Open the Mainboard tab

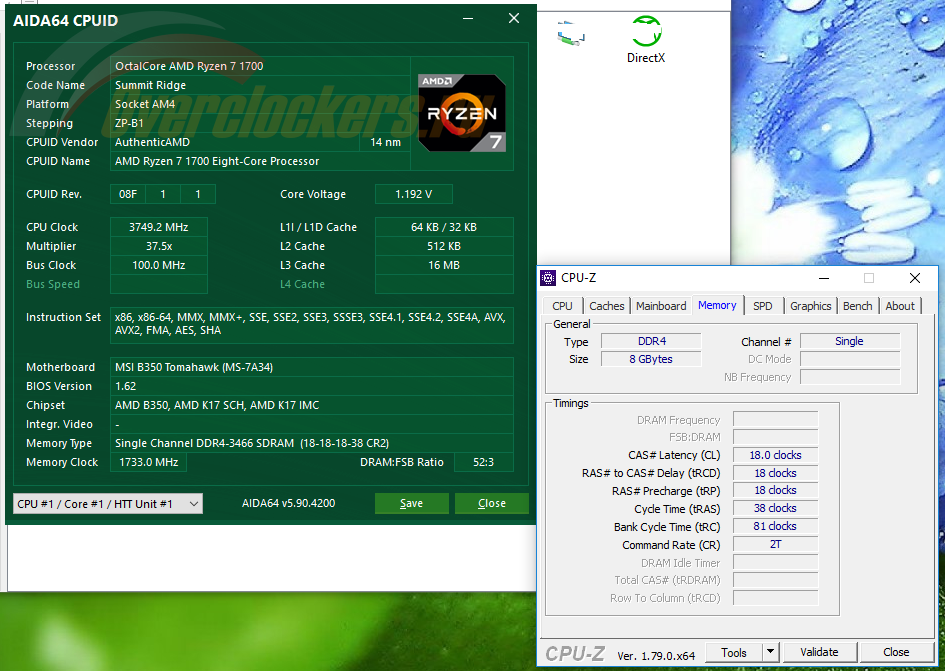pyautogui.click(x=661, y=306)
